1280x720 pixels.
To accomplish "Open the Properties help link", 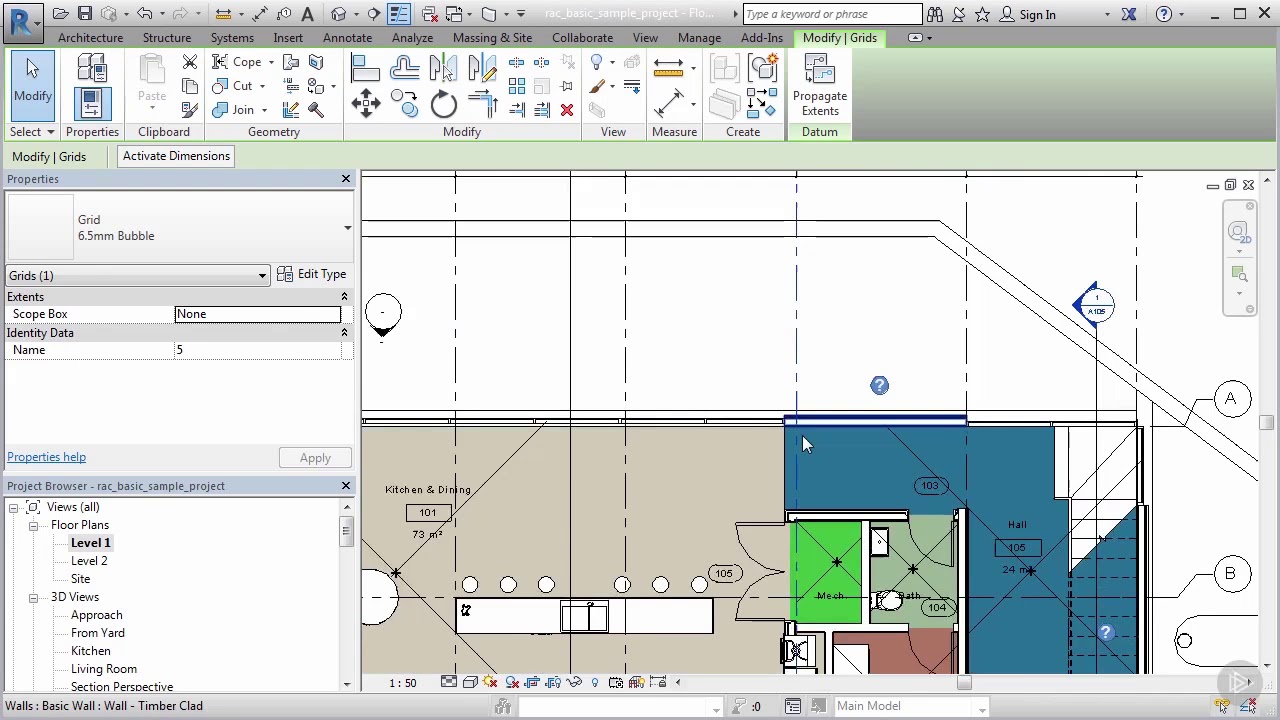I will point(46,457).
